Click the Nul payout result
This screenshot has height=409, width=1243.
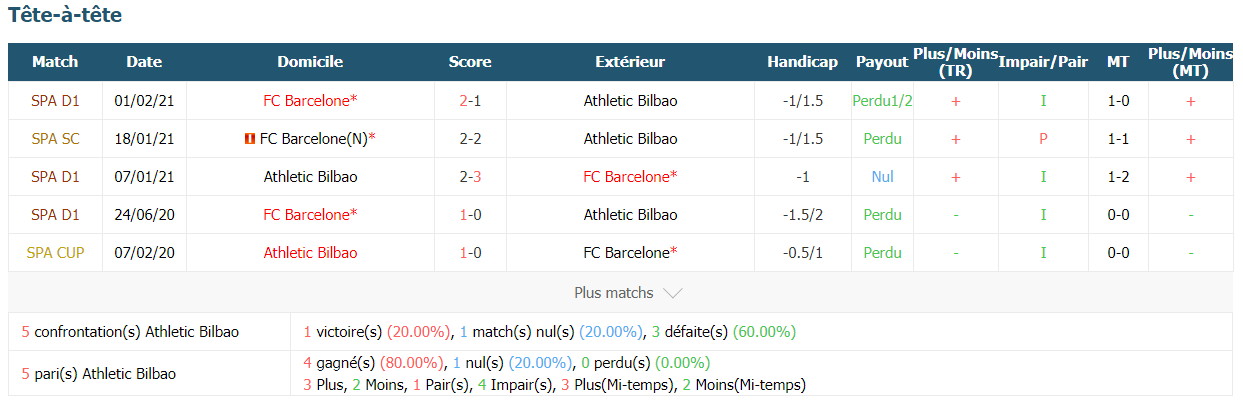pyautogui.click(x=882, y=177)
